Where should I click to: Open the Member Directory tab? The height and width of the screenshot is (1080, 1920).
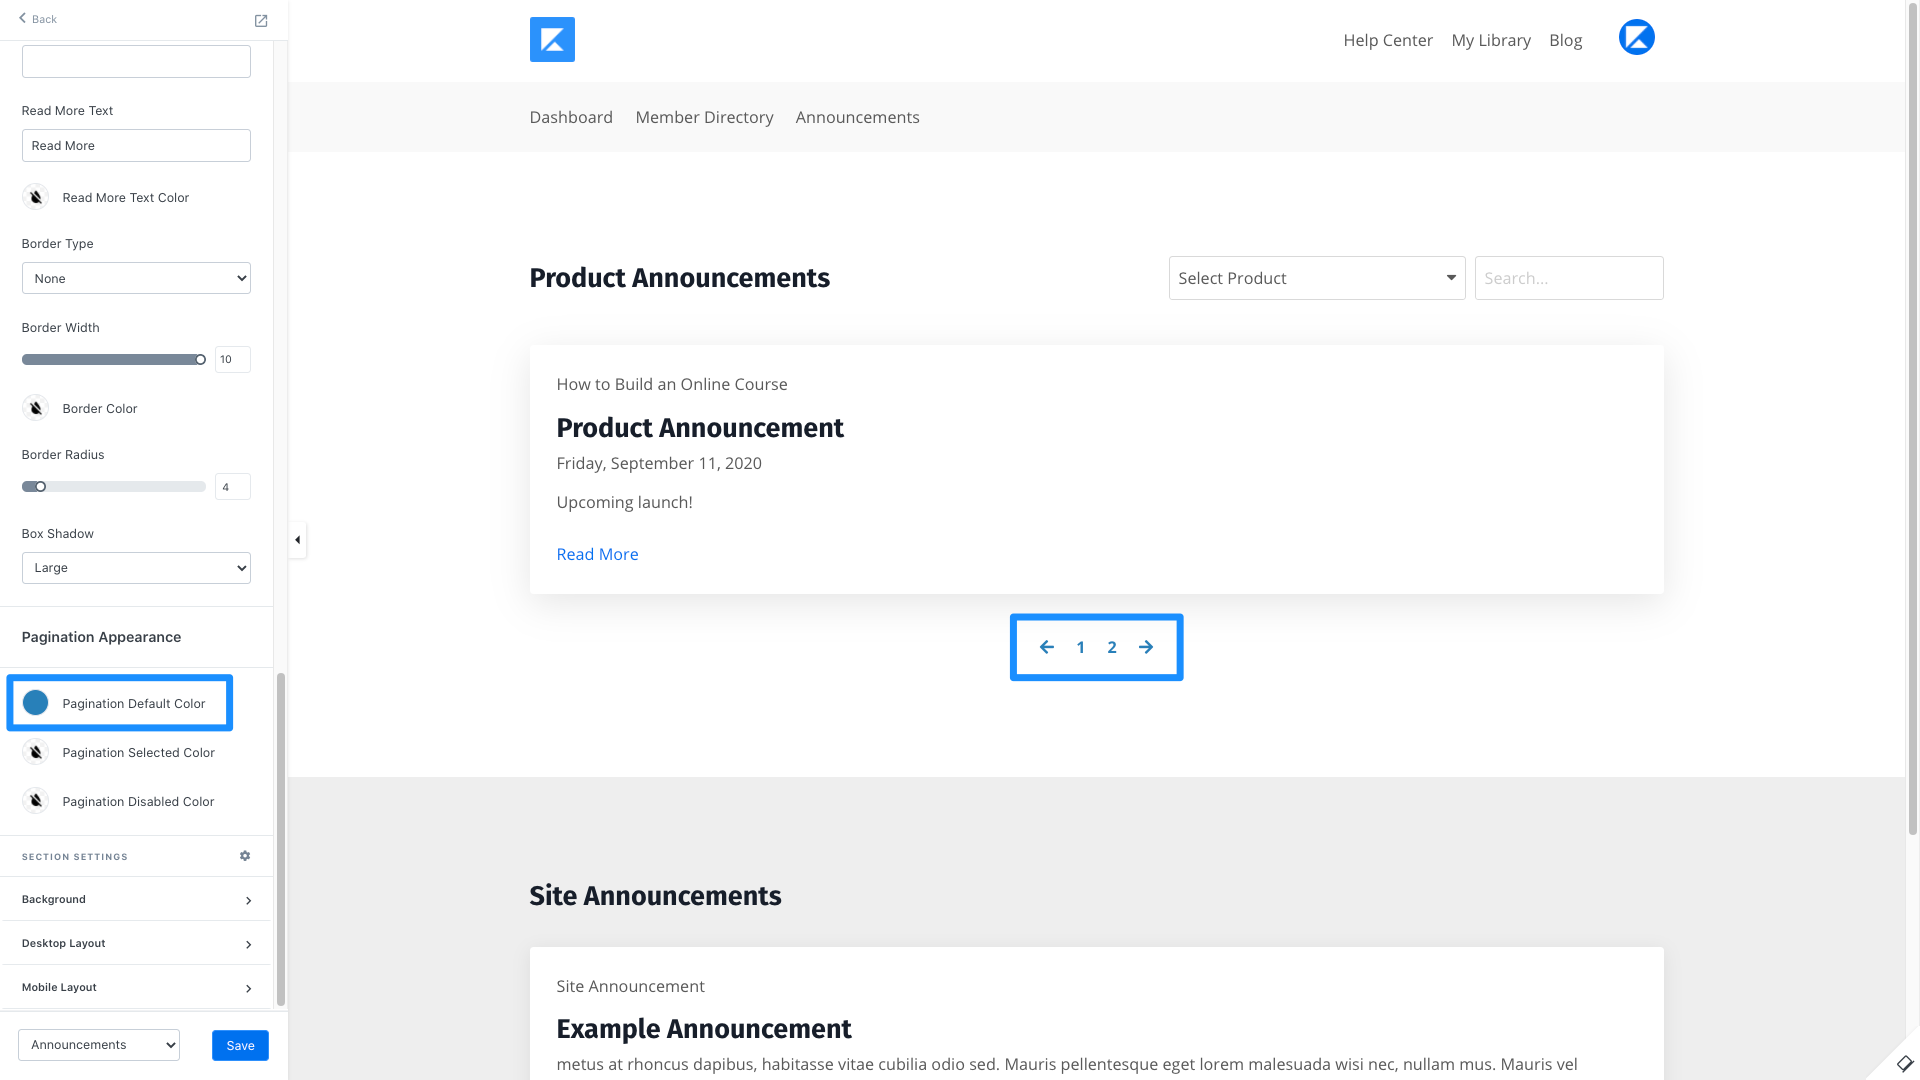pos(704,117)
